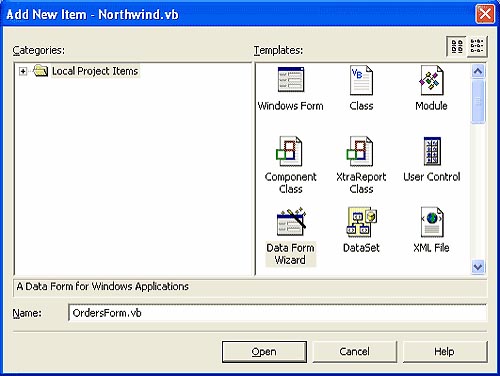Choose the XtraReport Class template icon
Screen dimensions: 500x376
click(x=360, y=151)
